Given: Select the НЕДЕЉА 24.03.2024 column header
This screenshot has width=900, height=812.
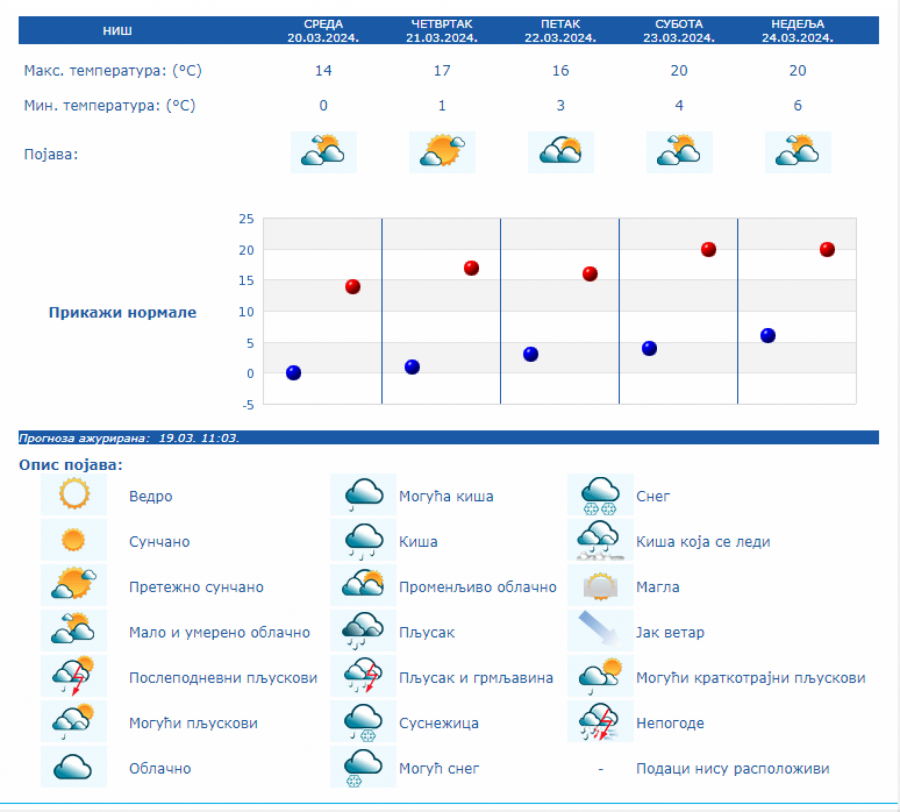Looking at the screenshot, I should click(797, 31).
